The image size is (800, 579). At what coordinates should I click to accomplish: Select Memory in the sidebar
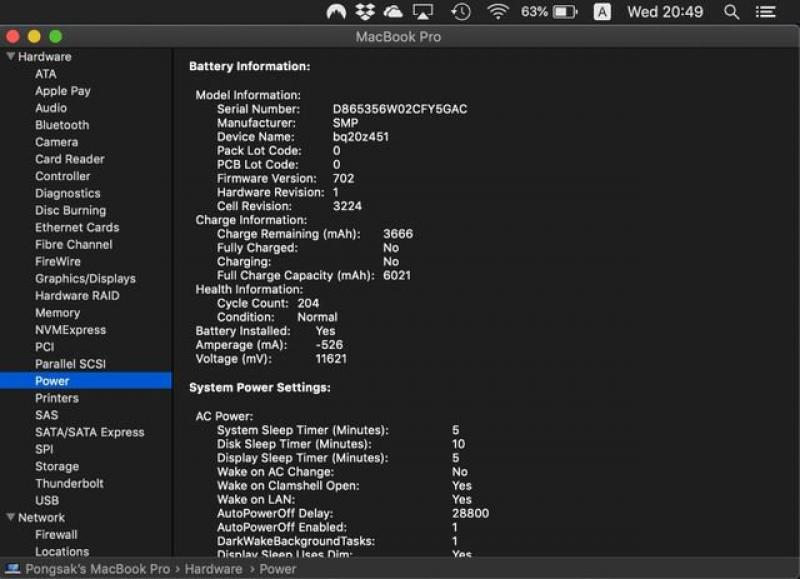coord(58,313)
